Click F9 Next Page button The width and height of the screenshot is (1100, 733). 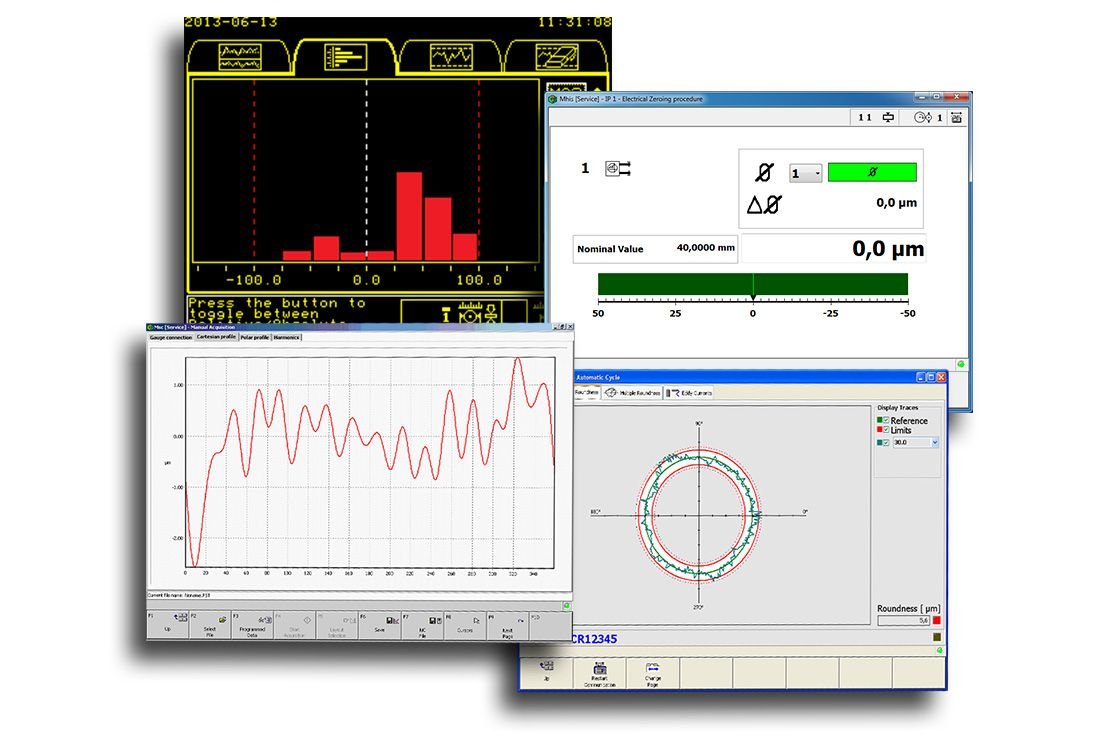(508, 624)
